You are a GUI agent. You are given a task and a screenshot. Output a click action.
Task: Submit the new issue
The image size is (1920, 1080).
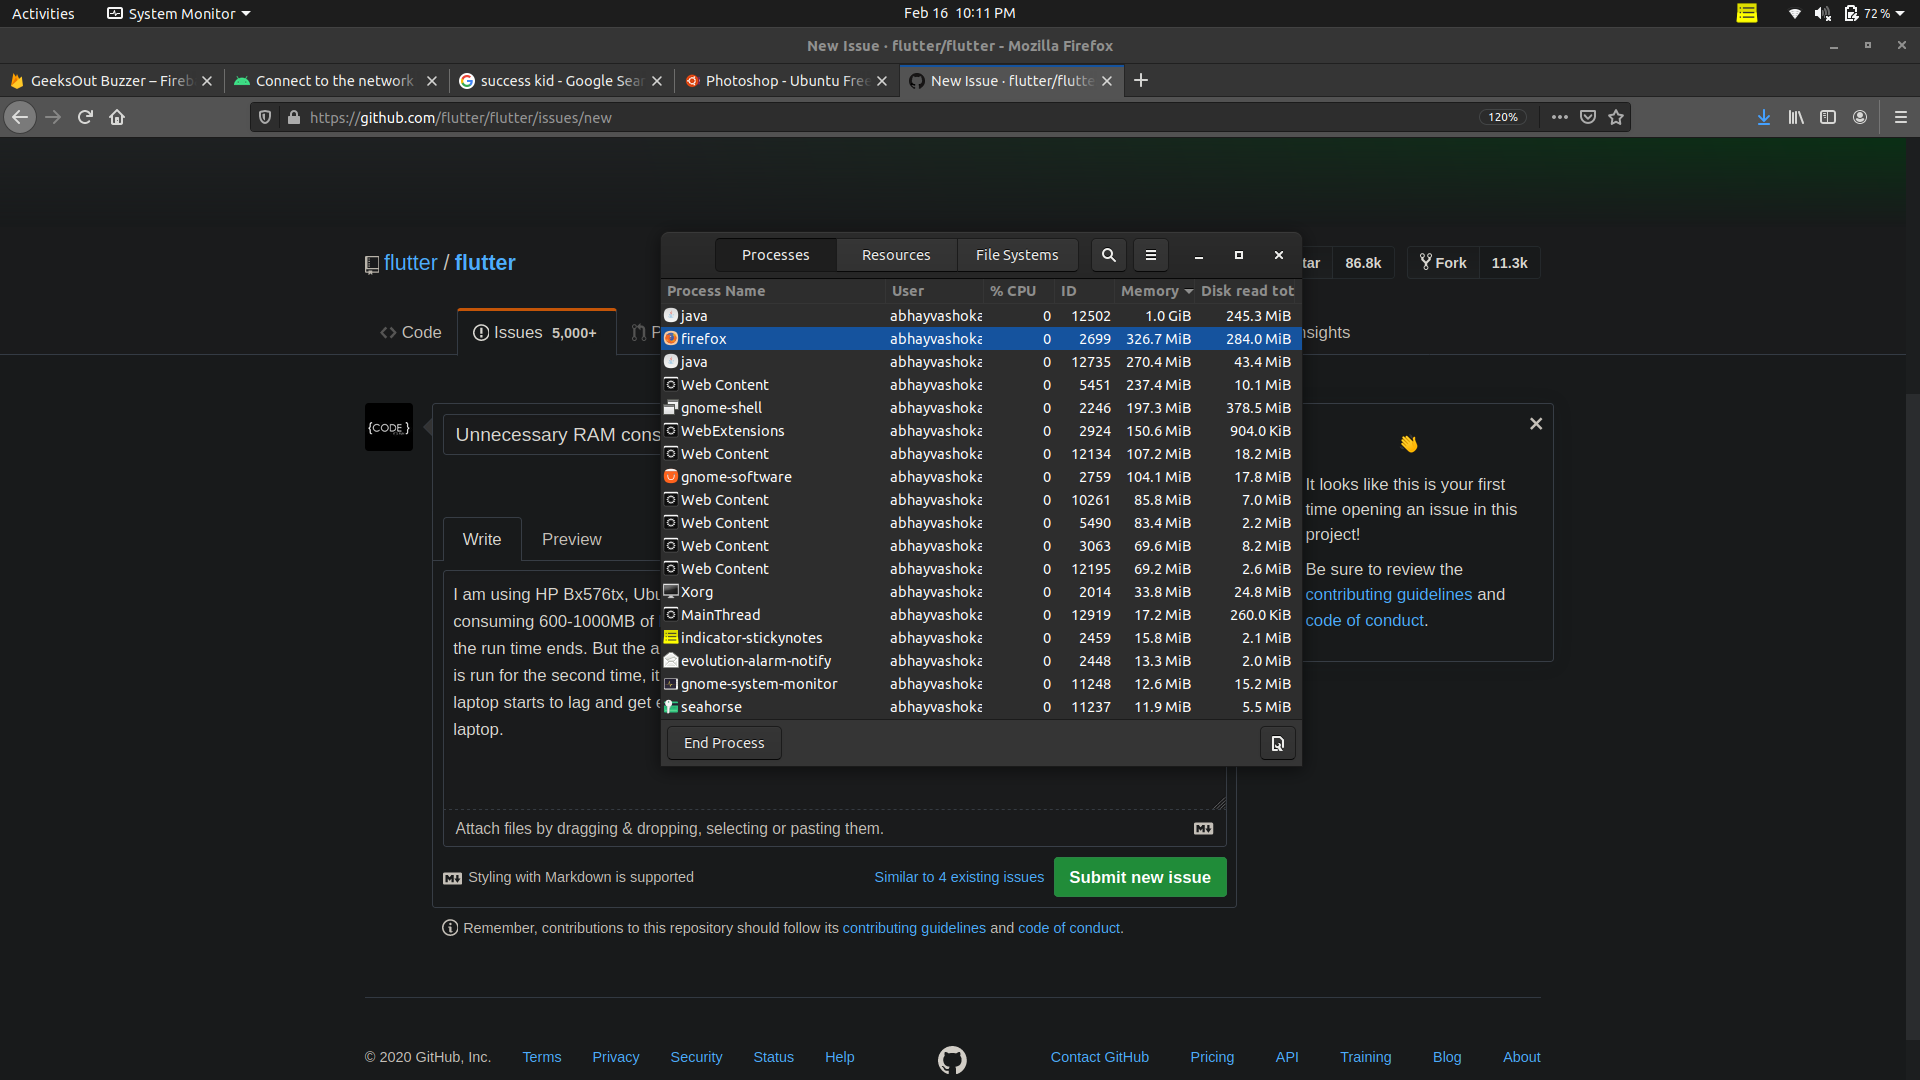(x=1139, y=877)
